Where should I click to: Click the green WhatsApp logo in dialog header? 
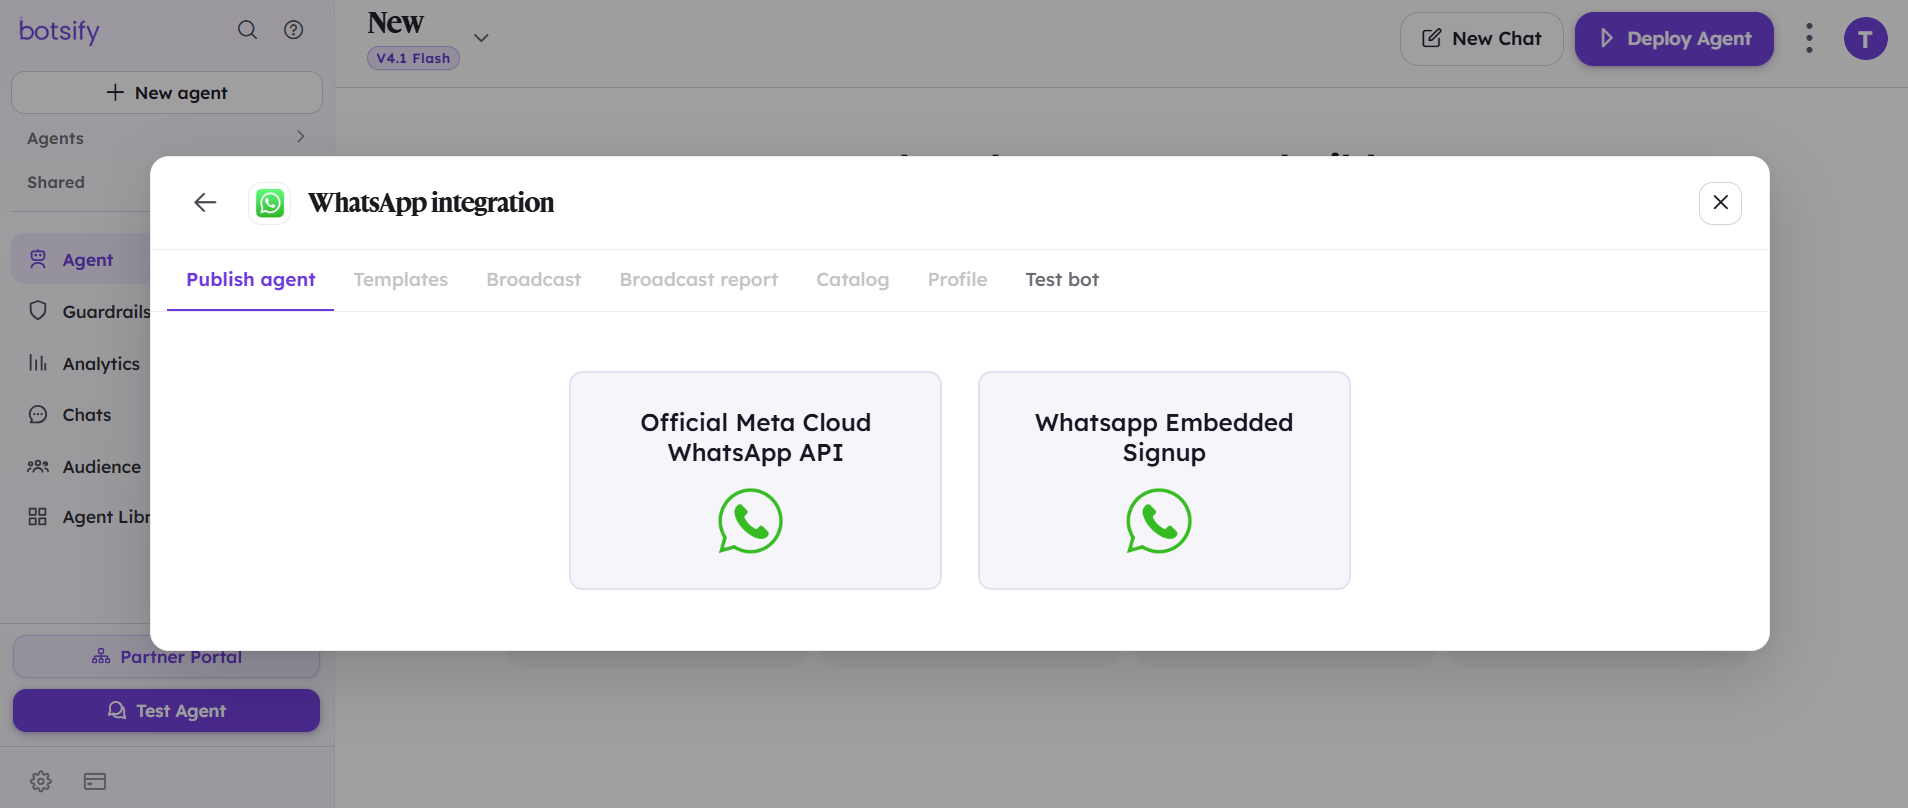click(x=270, y=203)
